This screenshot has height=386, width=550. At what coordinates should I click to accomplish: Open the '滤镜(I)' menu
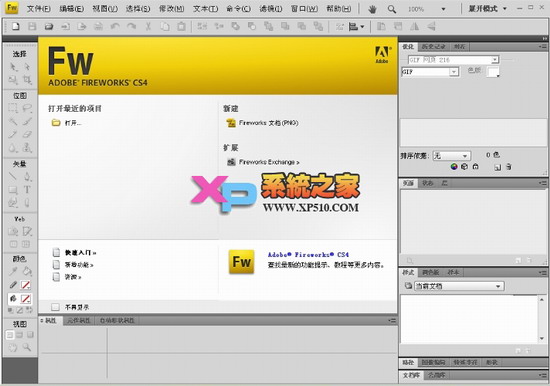tap(271, 9)
